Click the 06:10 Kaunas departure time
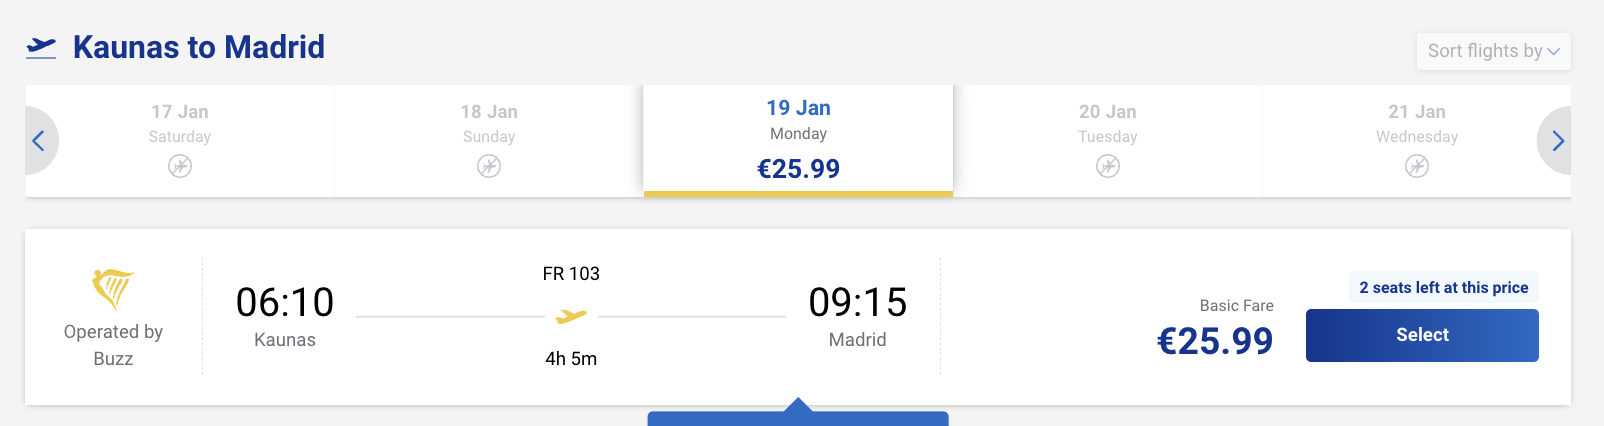Screen dimensions: 1604x426 coord(285,302)
